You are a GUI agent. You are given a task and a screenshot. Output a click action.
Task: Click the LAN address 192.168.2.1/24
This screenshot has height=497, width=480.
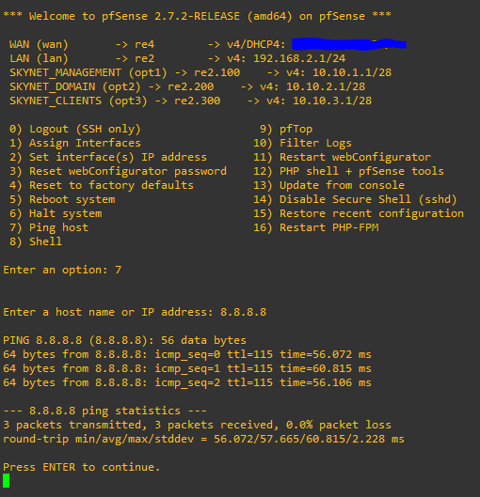[299, 59]
